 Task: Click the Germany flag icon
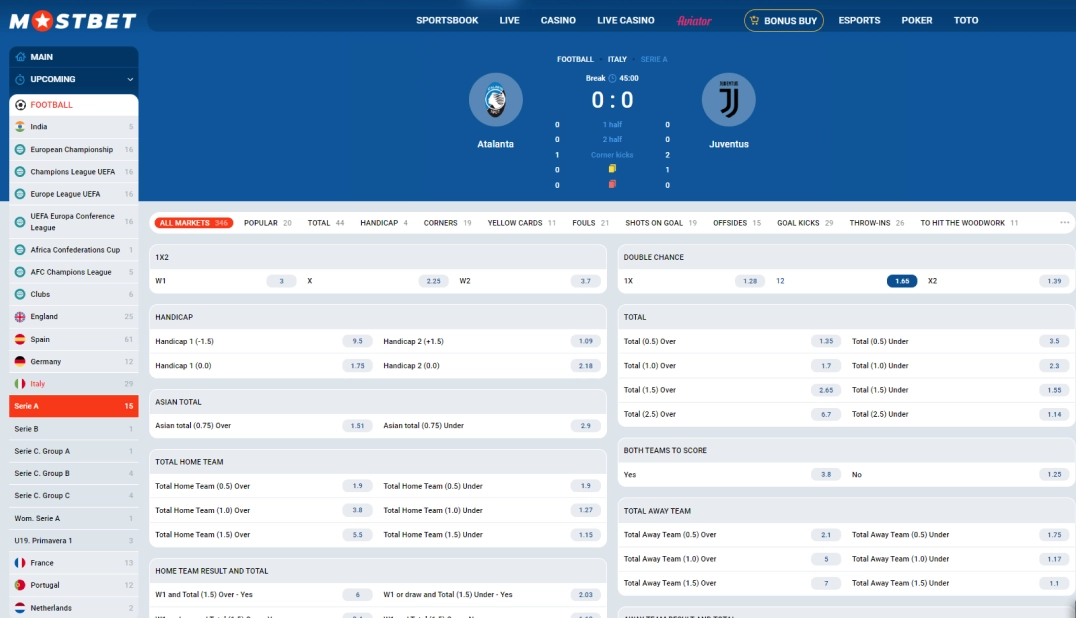20,361
